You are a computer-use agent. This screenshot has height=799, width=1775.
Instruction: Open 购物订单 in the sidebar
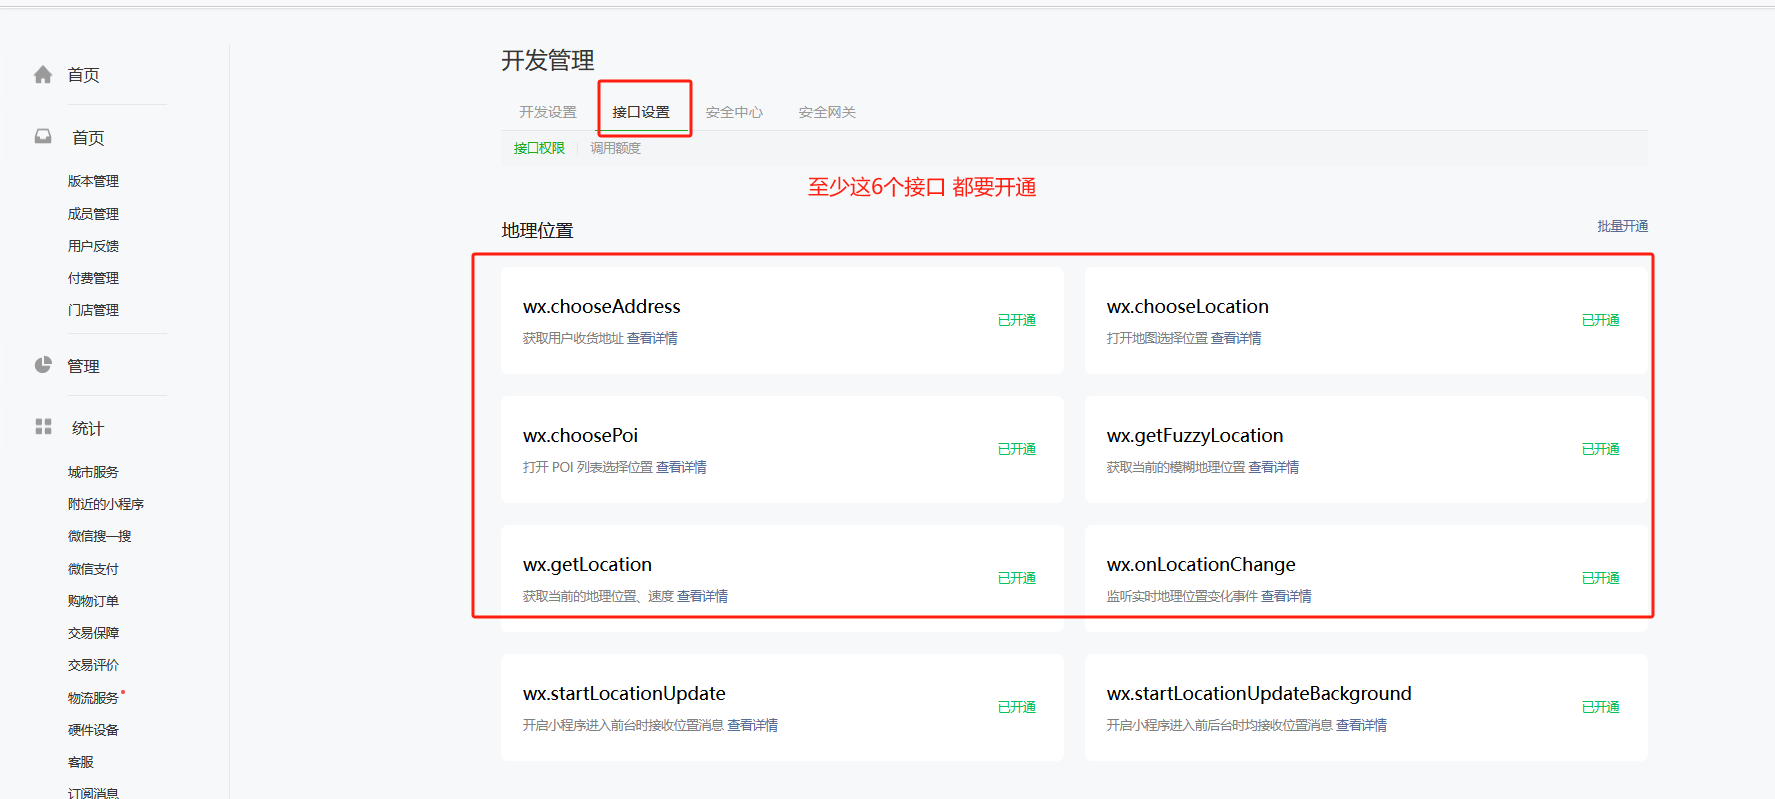coord(93,601)
